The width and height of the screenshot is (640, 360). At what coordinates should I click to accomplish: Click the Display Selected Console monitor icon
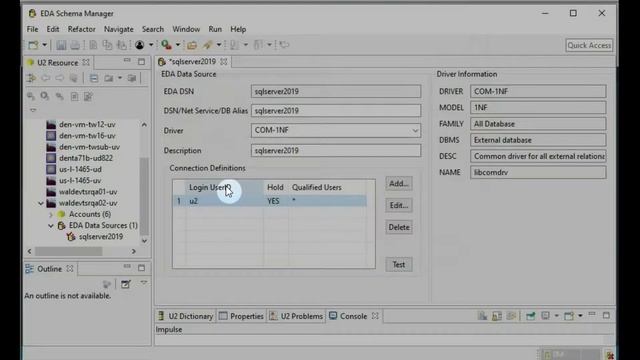click(545, 316)
